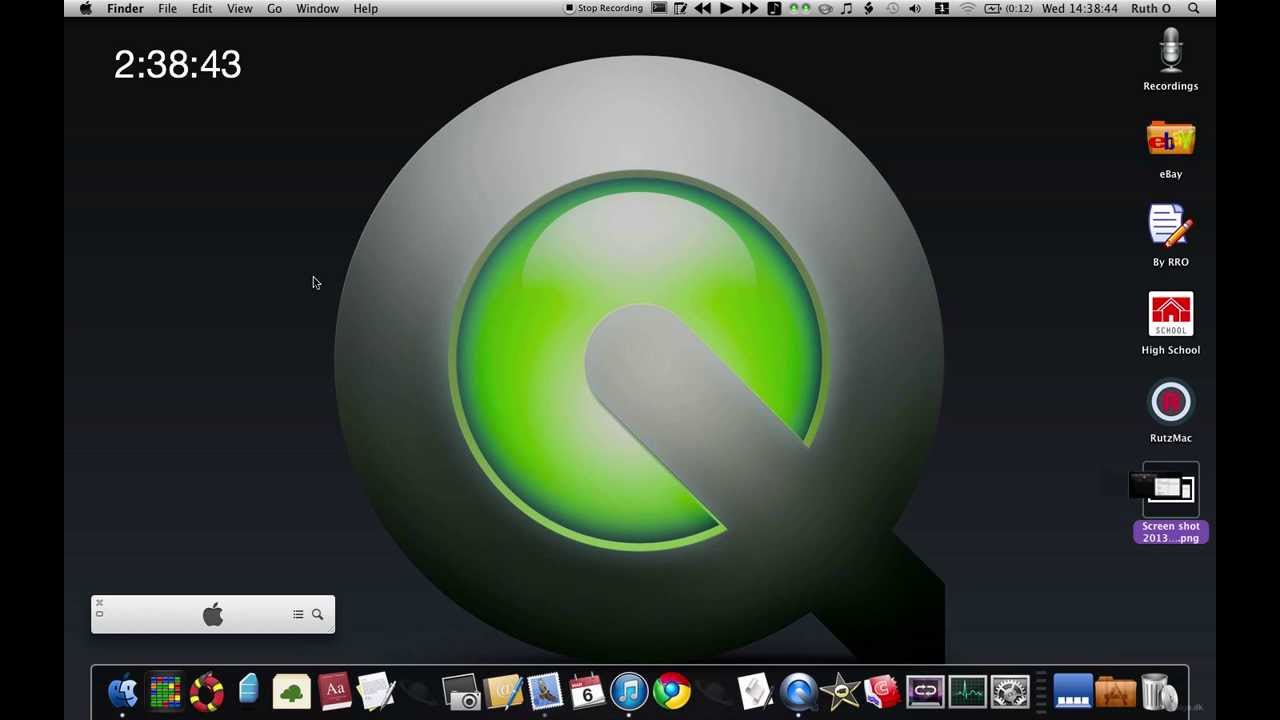1280x720 pixels.
Task: Open iMovie star icon in Dock
Action: coord(841,692)
